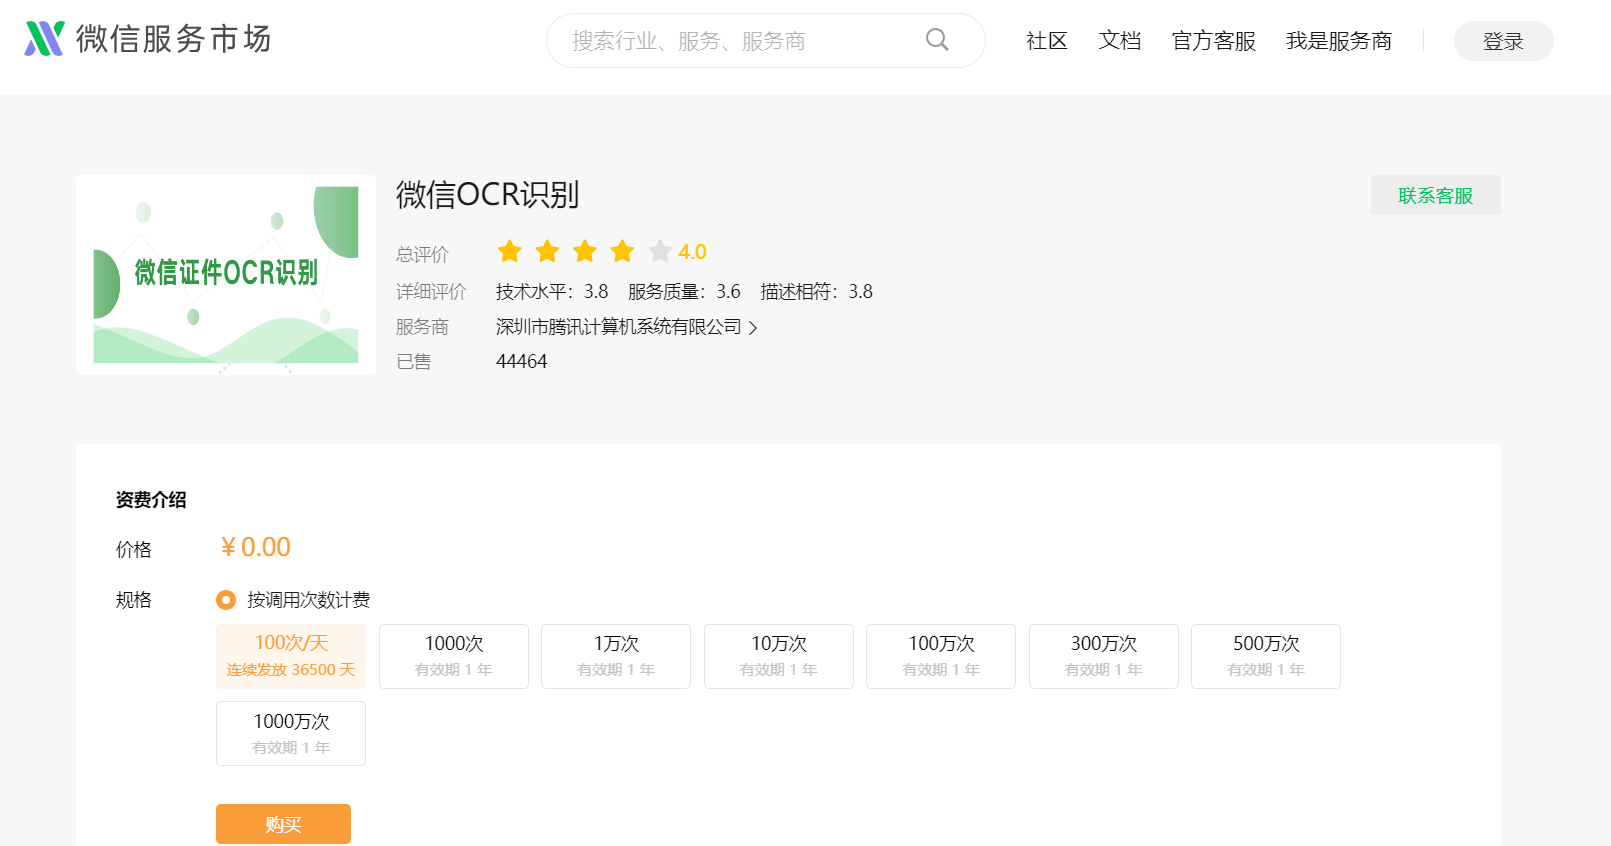Select the 1000次 plan option
Image resolution: width=1611 pixels, height=846 pixels.
click(x=454, y=656)
